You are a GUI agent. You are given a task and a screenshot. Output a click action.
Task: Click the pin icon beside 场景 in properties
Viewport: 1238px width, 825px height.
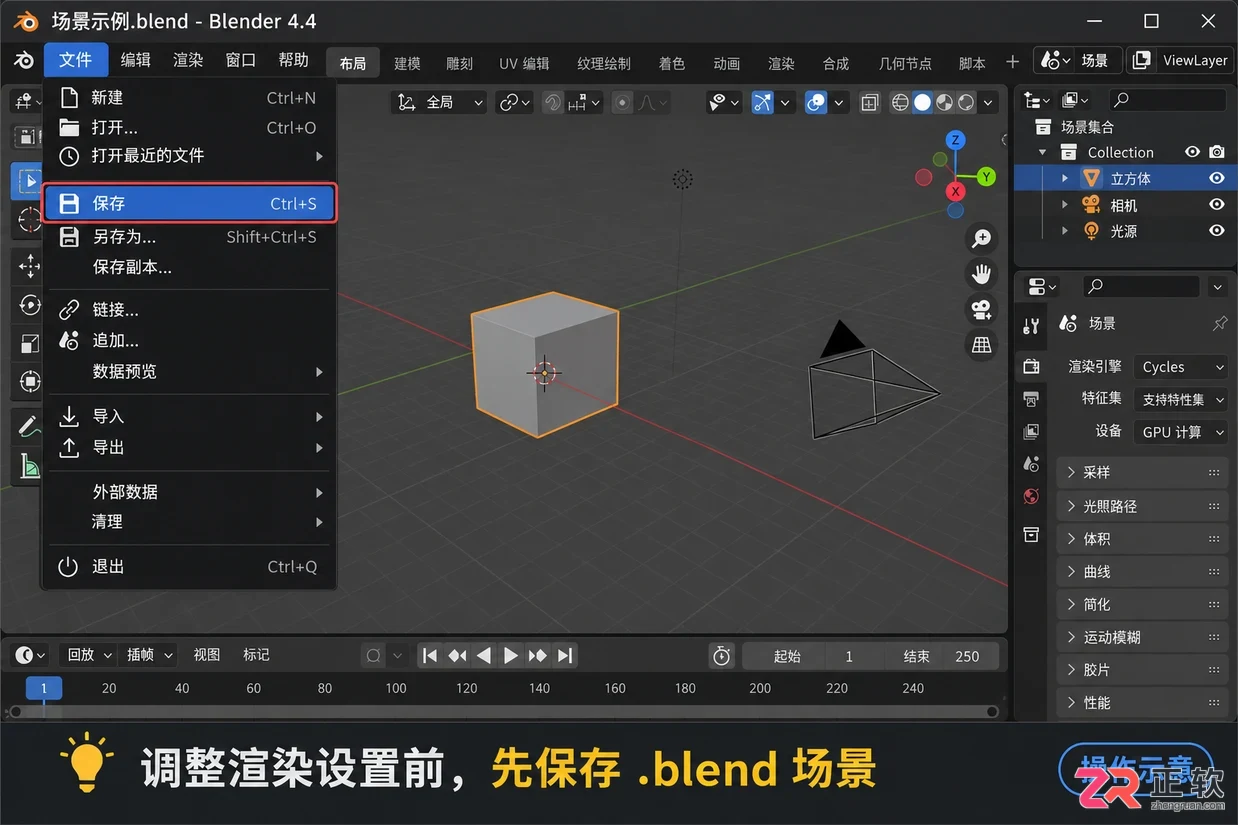pos(1219,324)
